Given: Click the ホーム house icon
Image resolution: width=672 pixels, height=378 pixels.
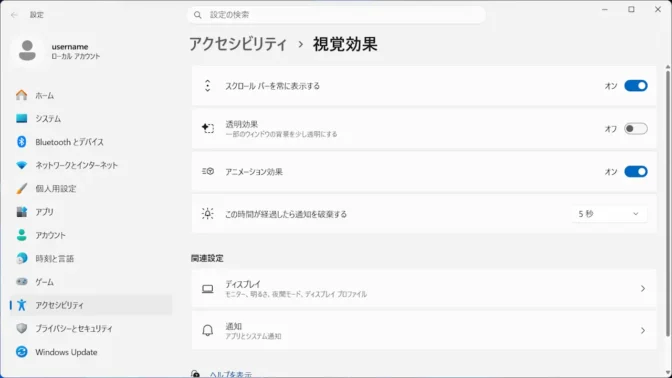Looking at the screenshot, I should 21,95.
